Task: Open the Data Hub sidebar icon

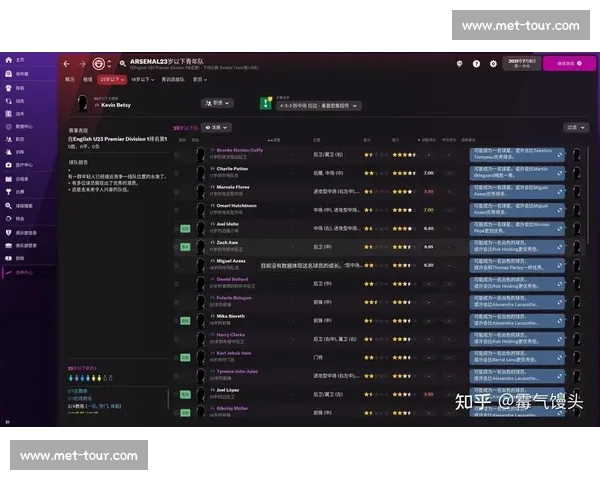Action: click(8, 126)
